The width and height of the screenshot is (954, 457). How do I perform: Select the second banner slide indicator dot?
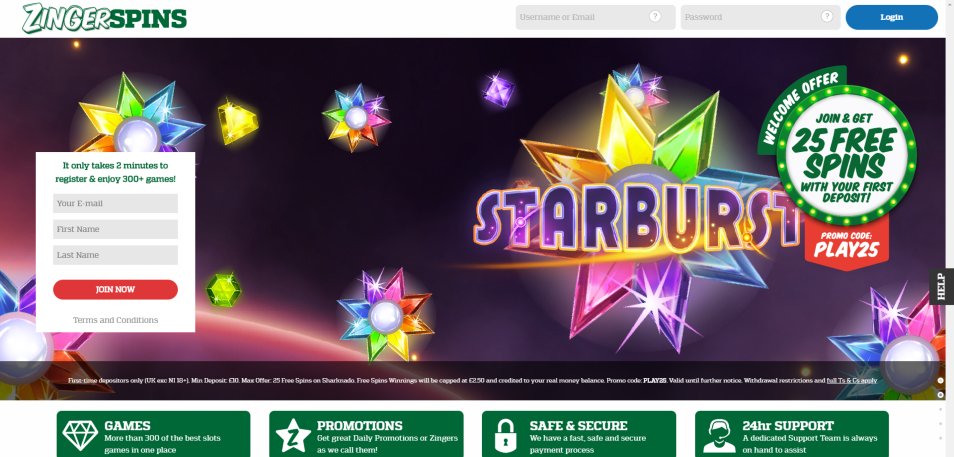coord(941,394)
